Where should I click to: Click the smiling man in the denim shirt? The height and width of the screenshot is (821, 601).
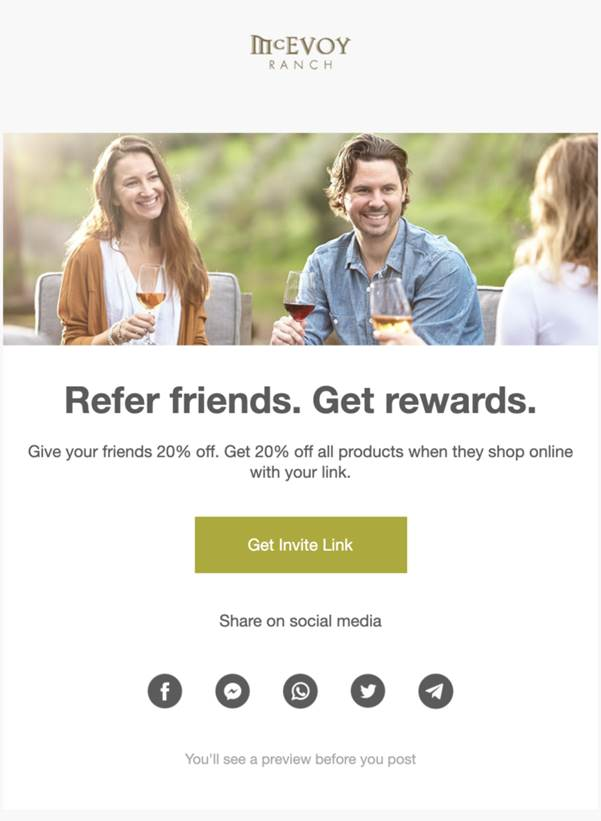377,241
